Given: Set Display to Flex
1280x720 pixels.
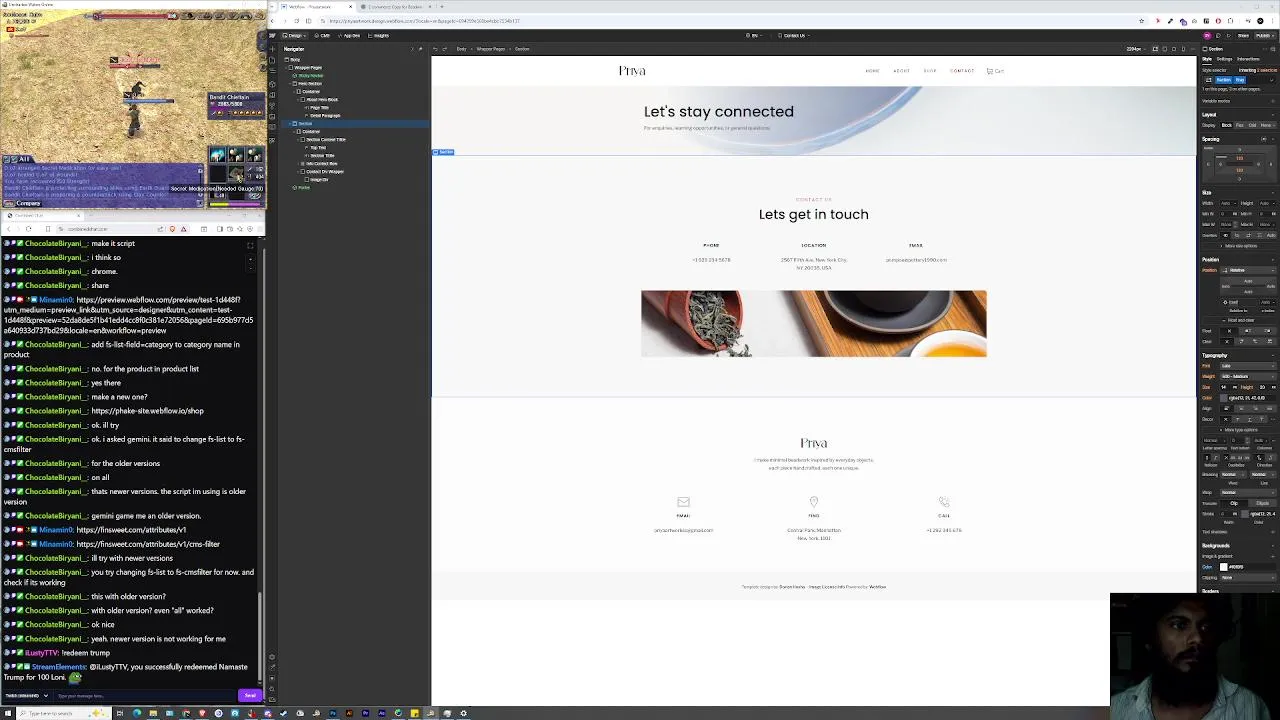Looking at the screenshot, I should [1239, 125].
